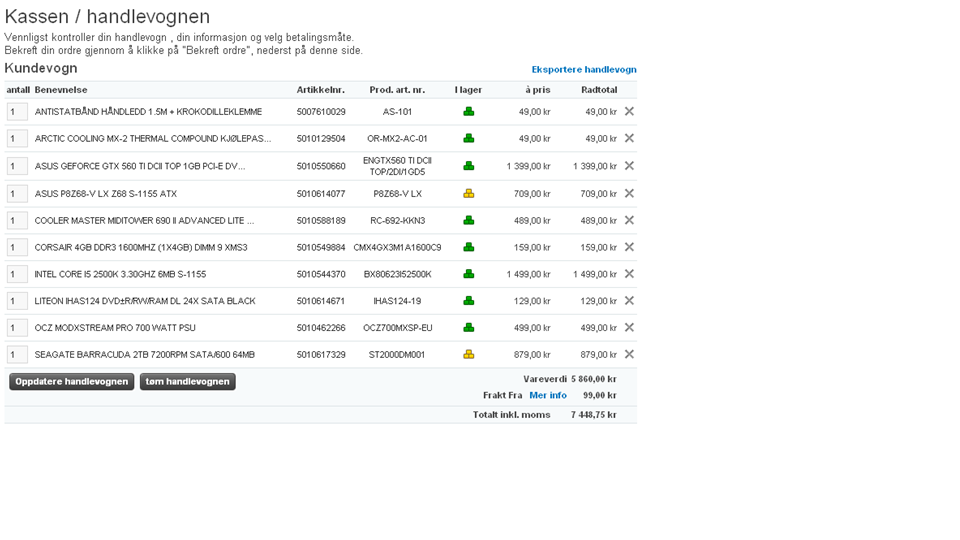The width and height of the screenshot is (960, 540).
Task: Click product code ST2000DM001
Action: pyautogui.click(x=397, y=354)
